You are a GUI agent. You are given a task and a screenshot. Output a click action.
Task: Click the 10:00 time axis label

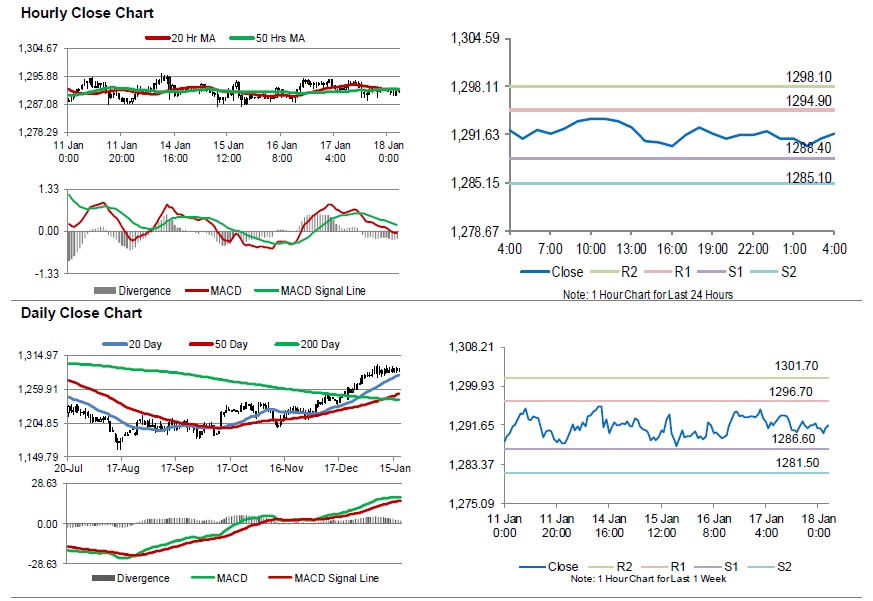591,249
